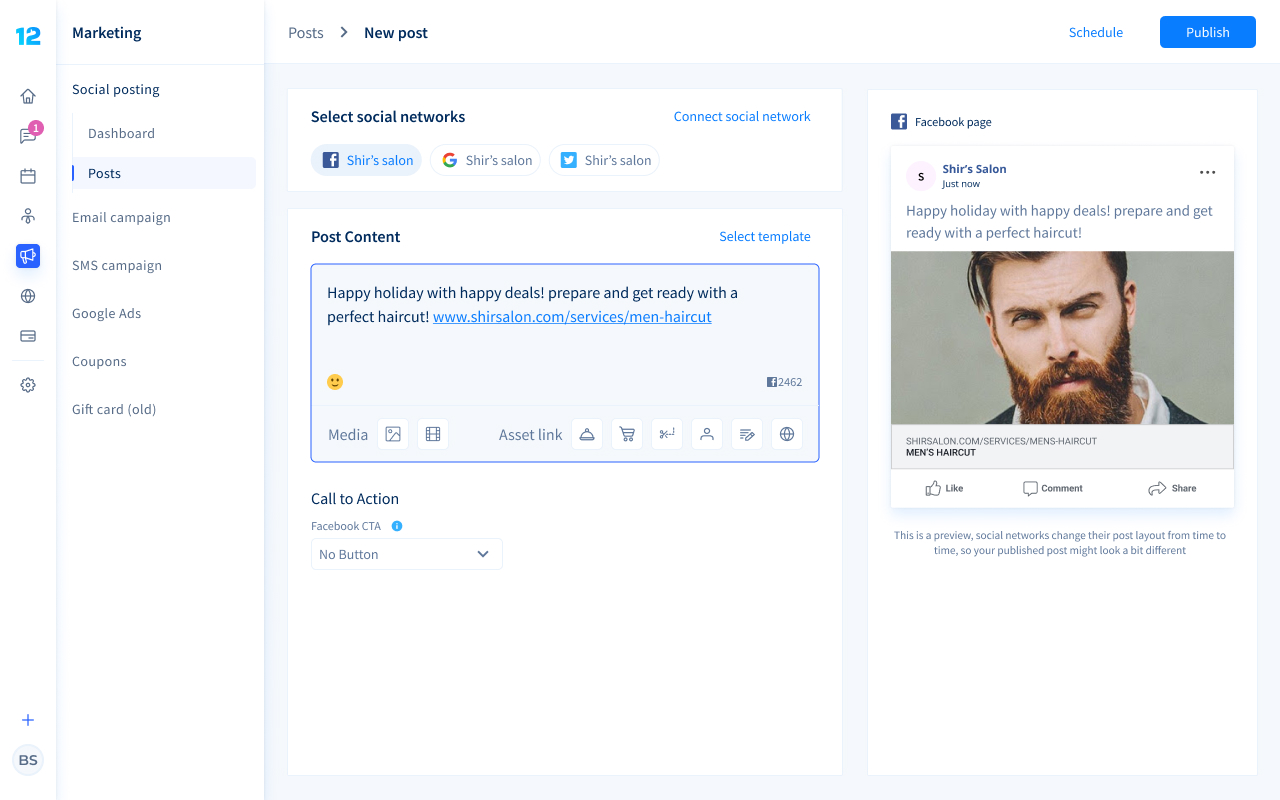Open the shirsalon.com men-haircut link in post text
This screenshot has width=1280, height=800.
[572, 317]
